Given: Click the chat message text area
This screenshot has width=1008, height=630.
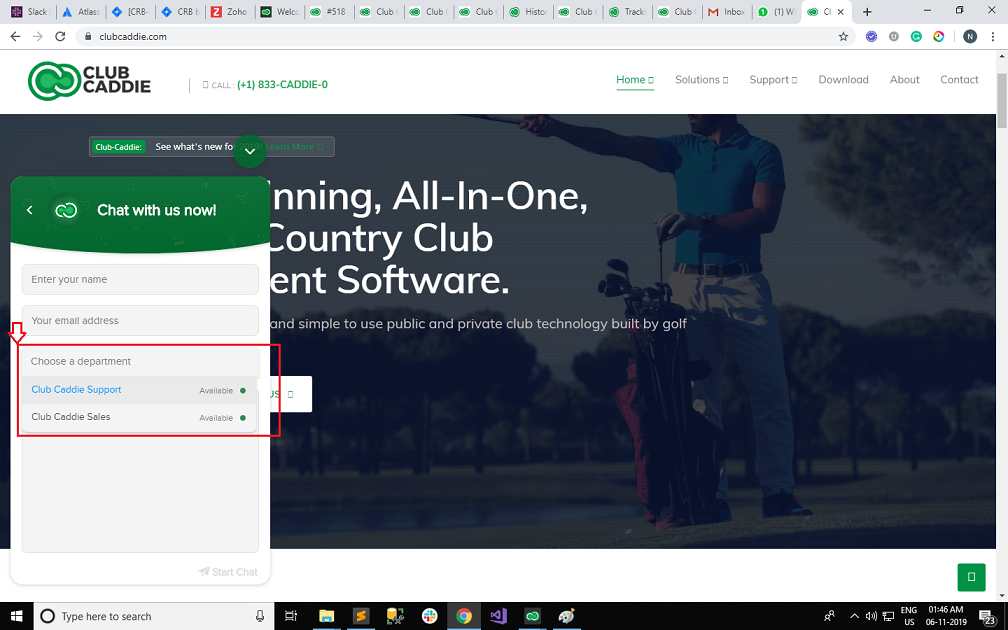Looking at the screenshot, I should (x=140, y=494).
